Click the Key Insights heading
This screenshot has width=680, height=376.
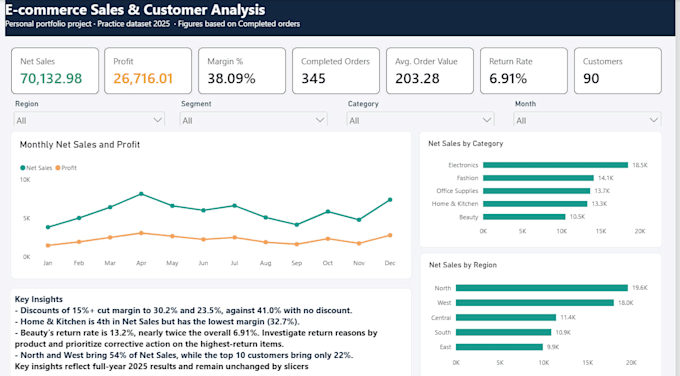tap(39, 299)
